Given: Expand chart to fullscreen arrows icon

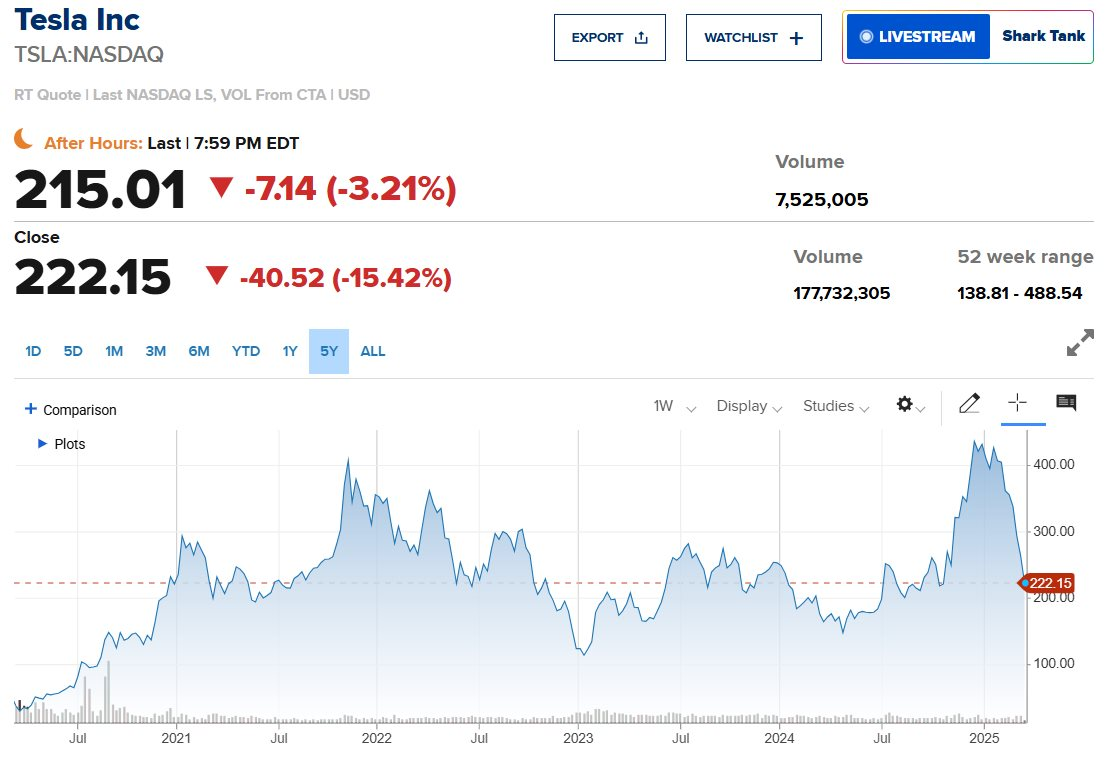Looking at the screenshot, I should [1080, 344].
